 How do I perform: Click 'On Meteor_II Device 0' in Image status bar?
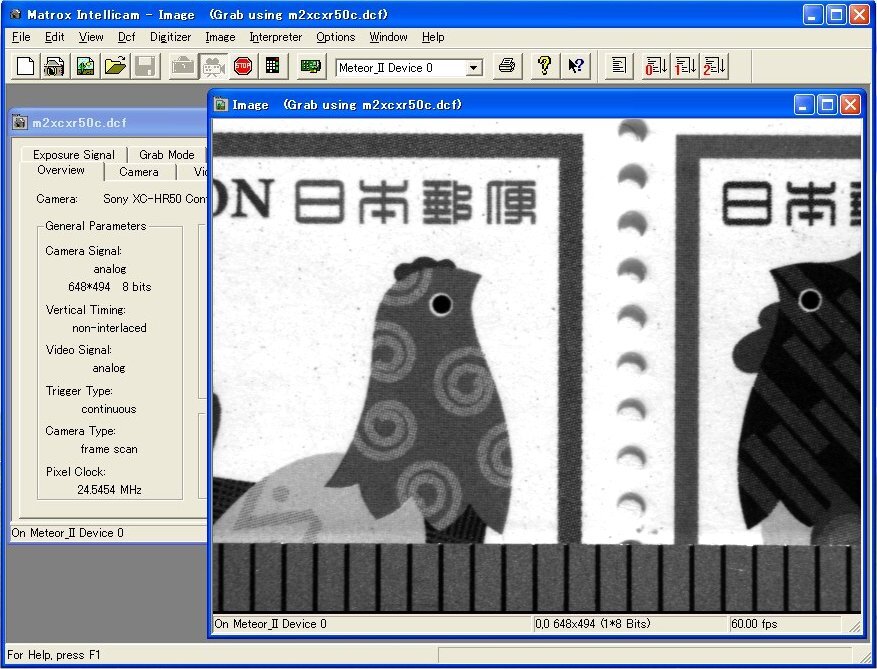click(x=271, y=624)
